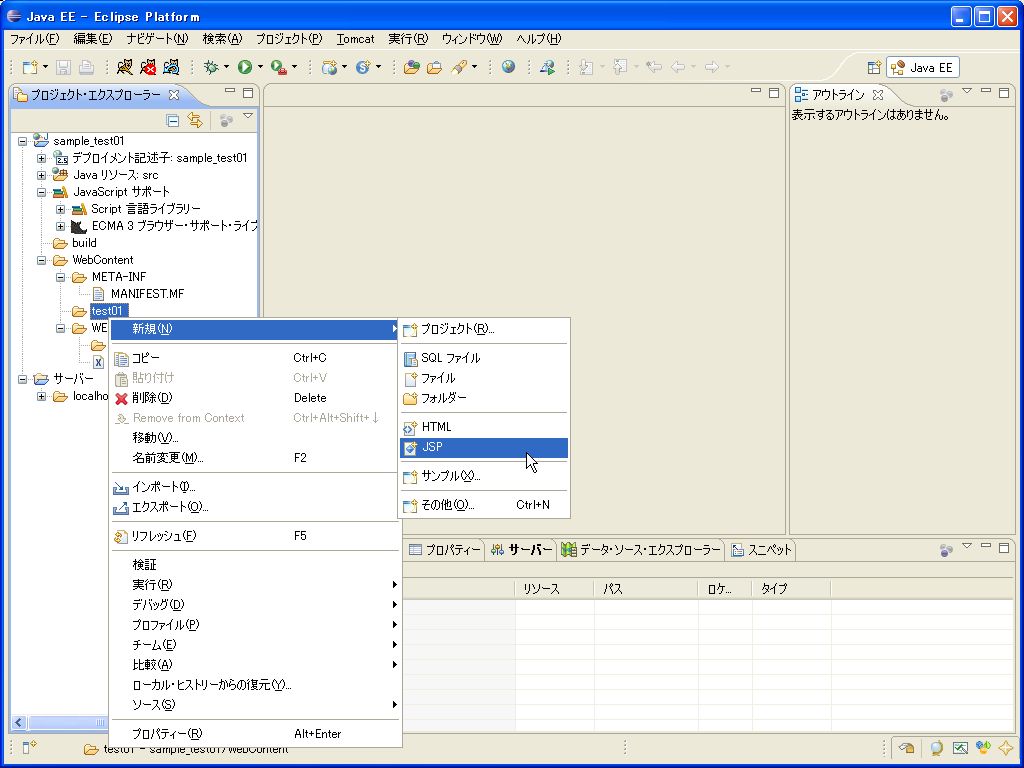Click the Save icon in the toolbar
The width and height of the screenshot is (1024, 768).
tap(63, 67)
